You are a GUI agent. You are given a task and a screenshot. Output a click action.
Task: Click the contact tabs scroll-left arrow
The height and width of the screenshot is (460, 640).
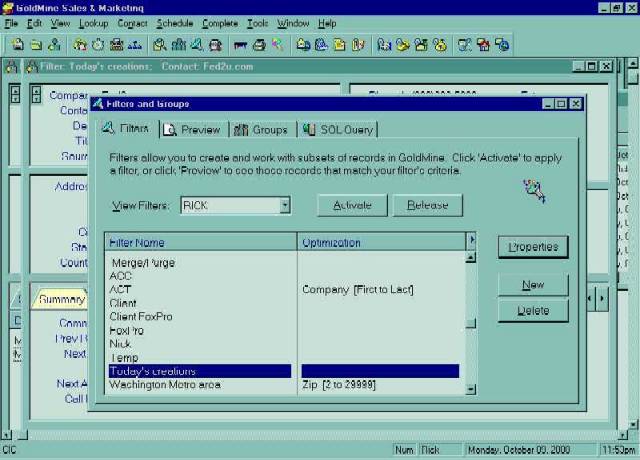590,299
